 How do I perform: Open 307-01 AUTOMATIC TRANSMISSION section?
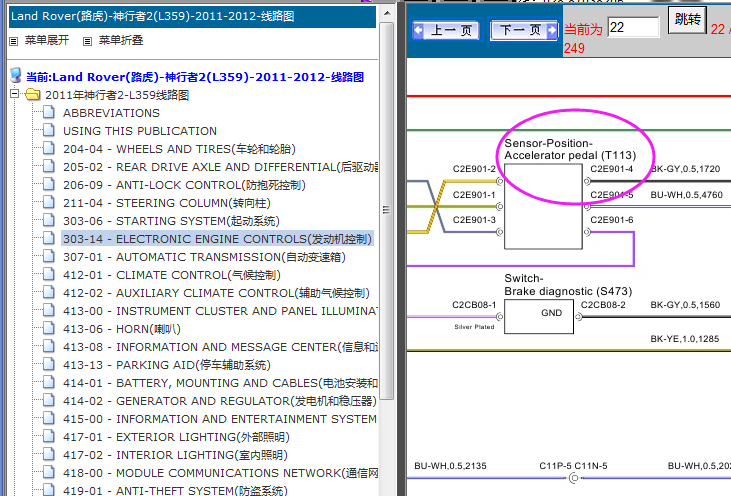[x=204, y=257]
